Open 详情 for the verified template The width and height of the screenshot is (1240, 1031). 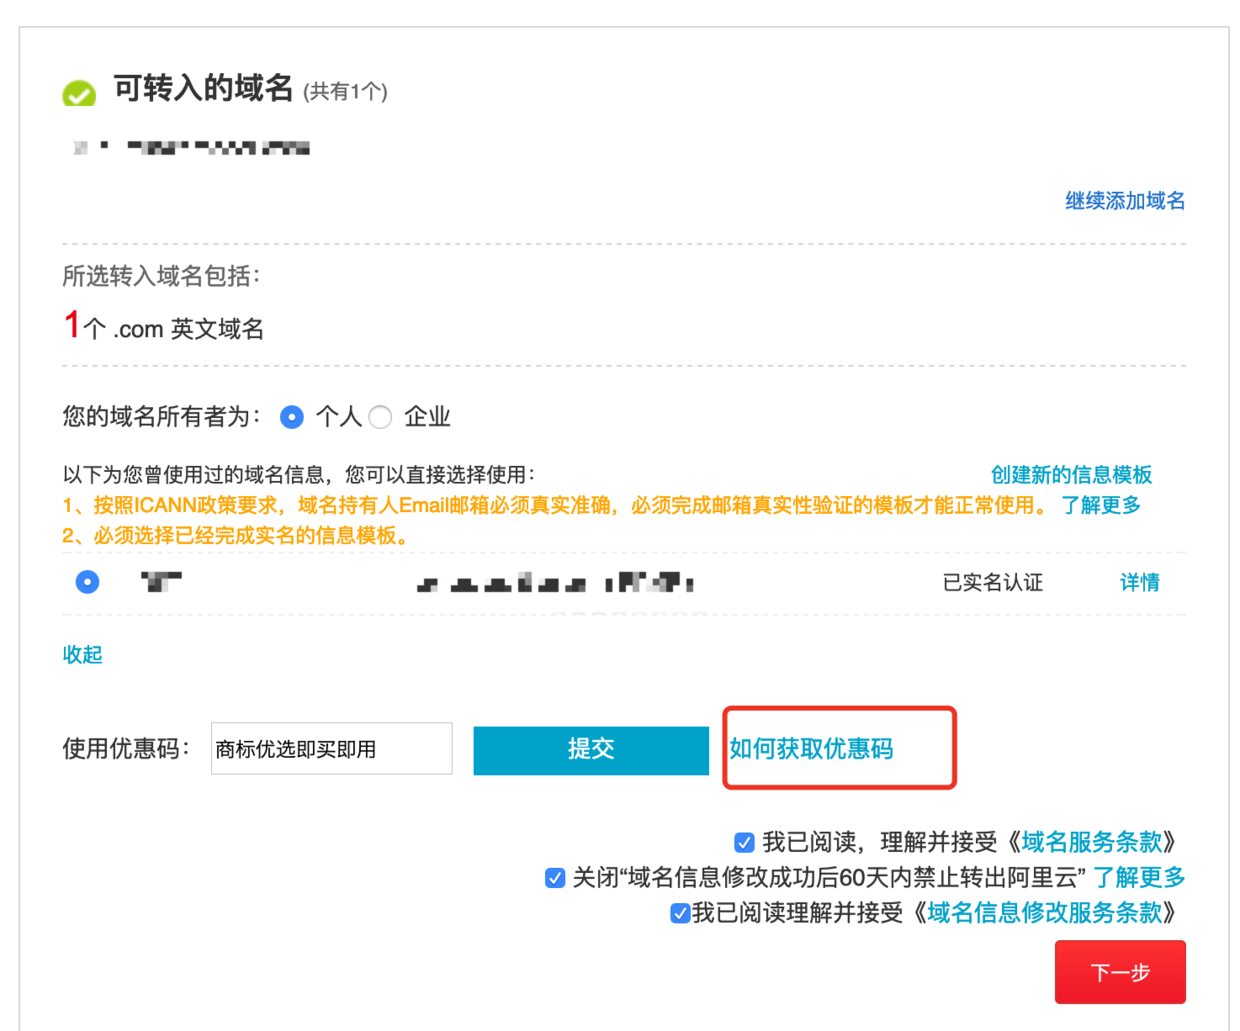pos(1139,582)
